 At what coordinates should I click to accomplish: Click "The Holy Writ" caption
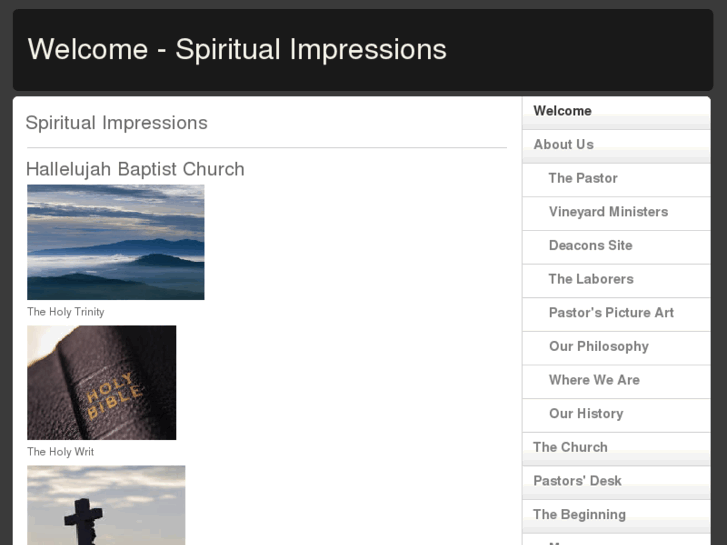coord(61,452)
